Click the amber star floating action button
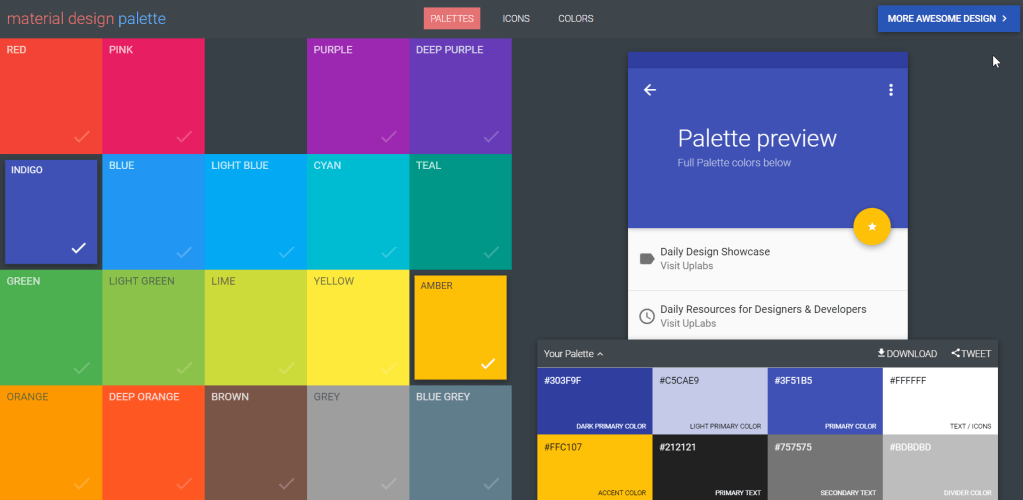This screenshot has width=1023, height=500. pos(872,227)
